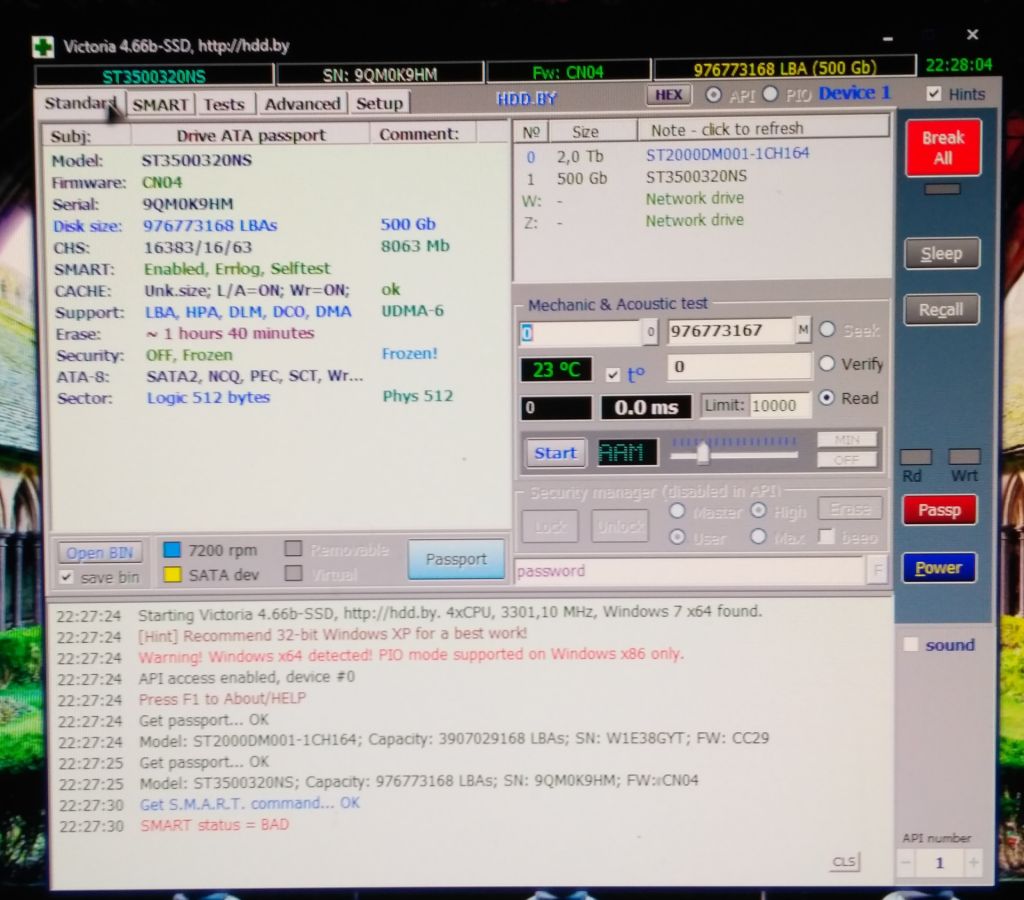Click the end LBA field 976773167

730,330
